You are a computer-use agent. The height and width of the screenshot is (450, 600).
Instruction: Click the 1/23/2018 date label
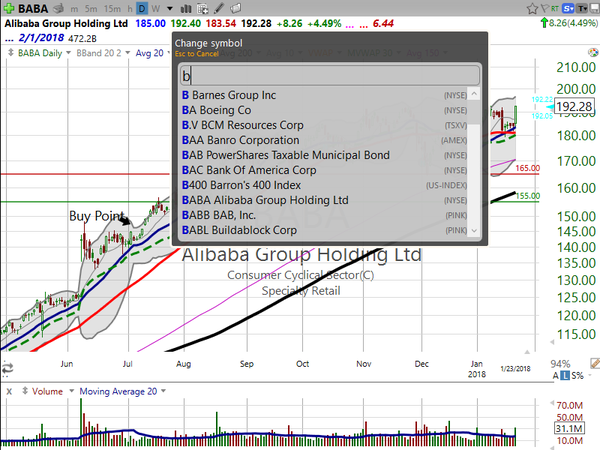point(515,369)
